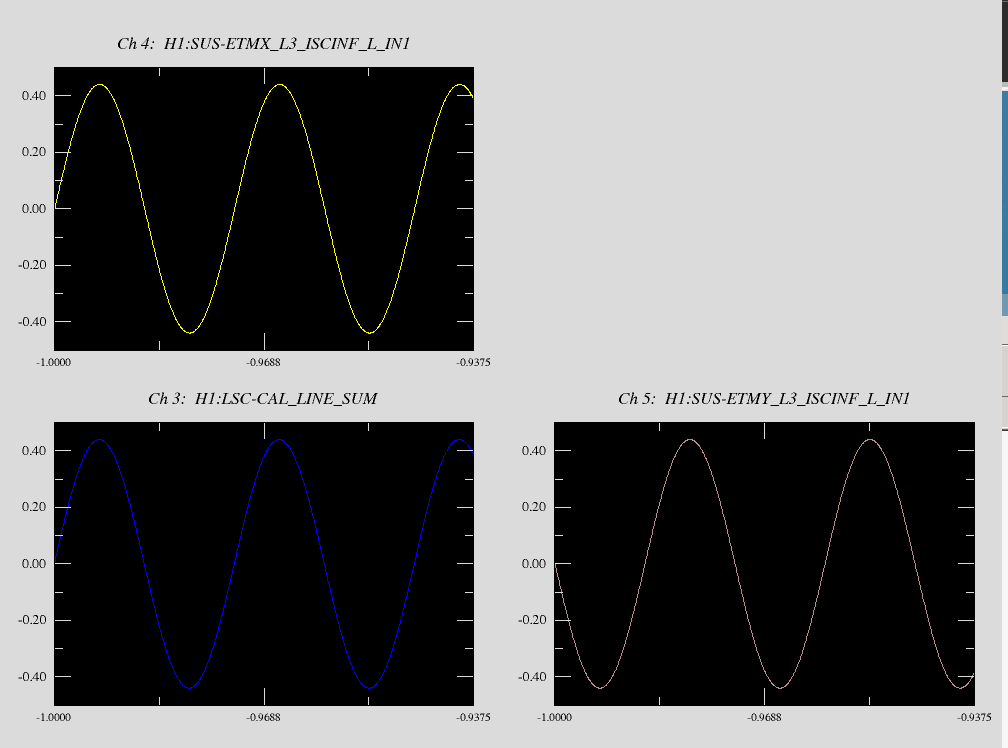
Task: Click the -0.9688 x-axis label under Ch 3
Action: (264, 717)
